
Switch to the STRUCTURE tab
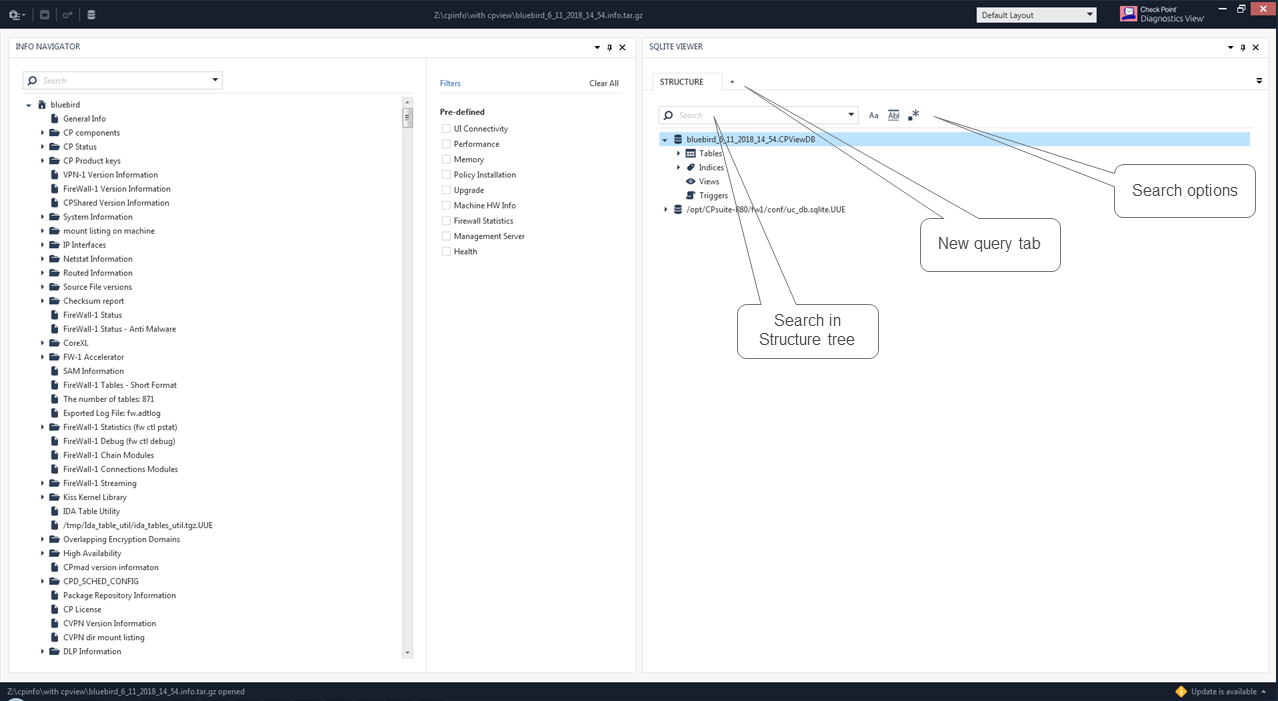point(684,81)
